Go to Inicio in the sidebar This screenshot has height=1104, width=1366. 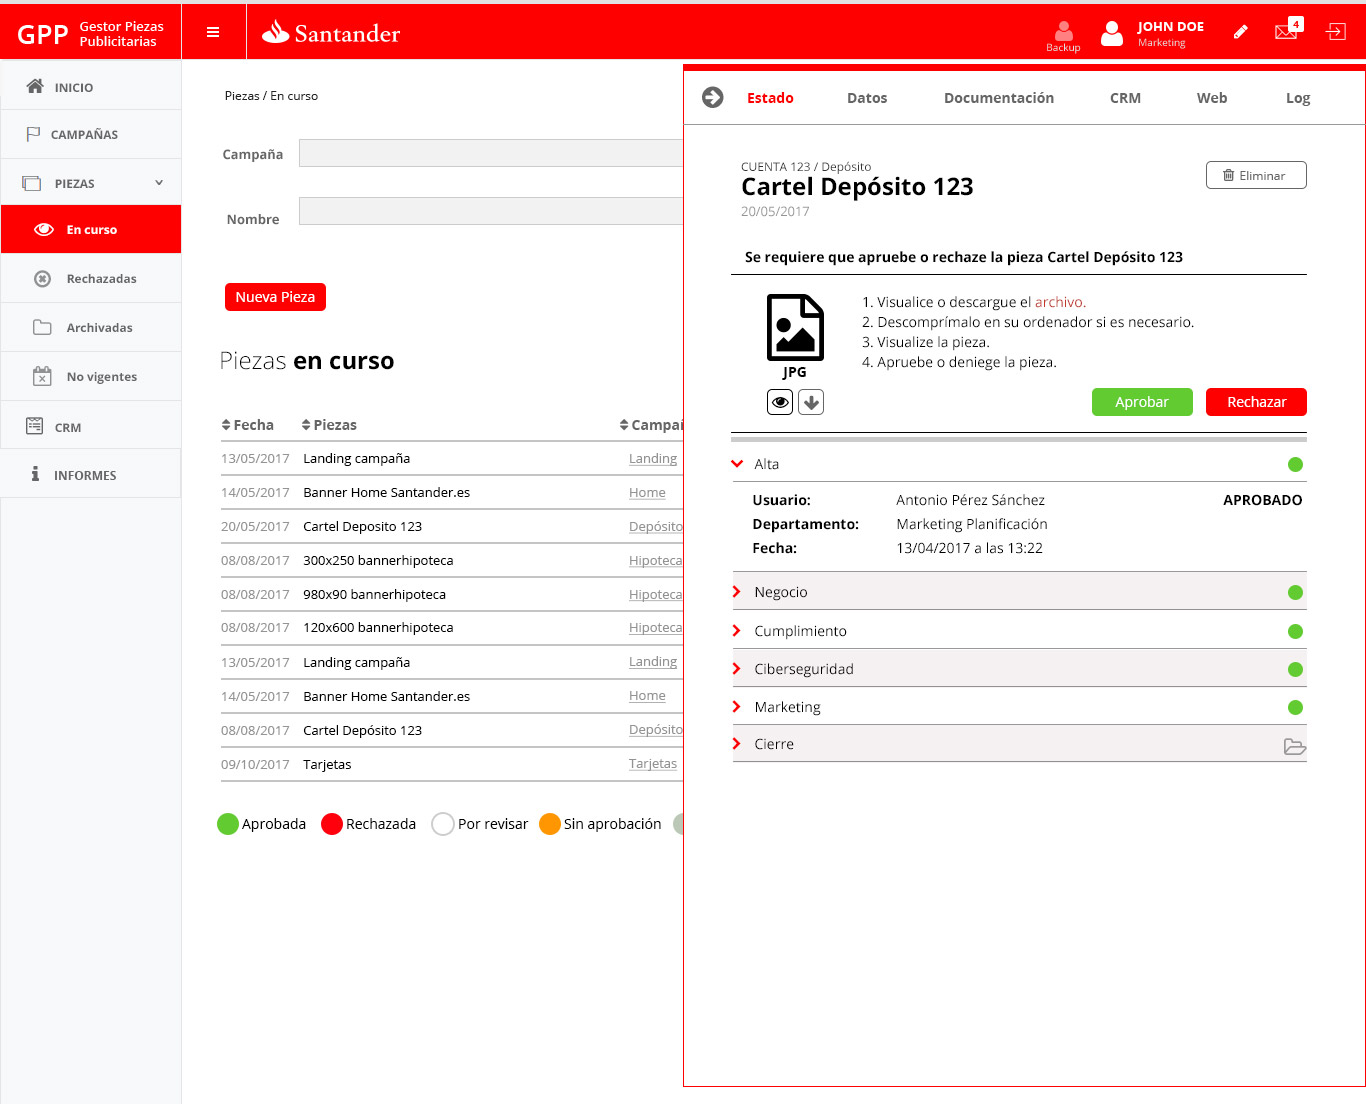point(91,87)
